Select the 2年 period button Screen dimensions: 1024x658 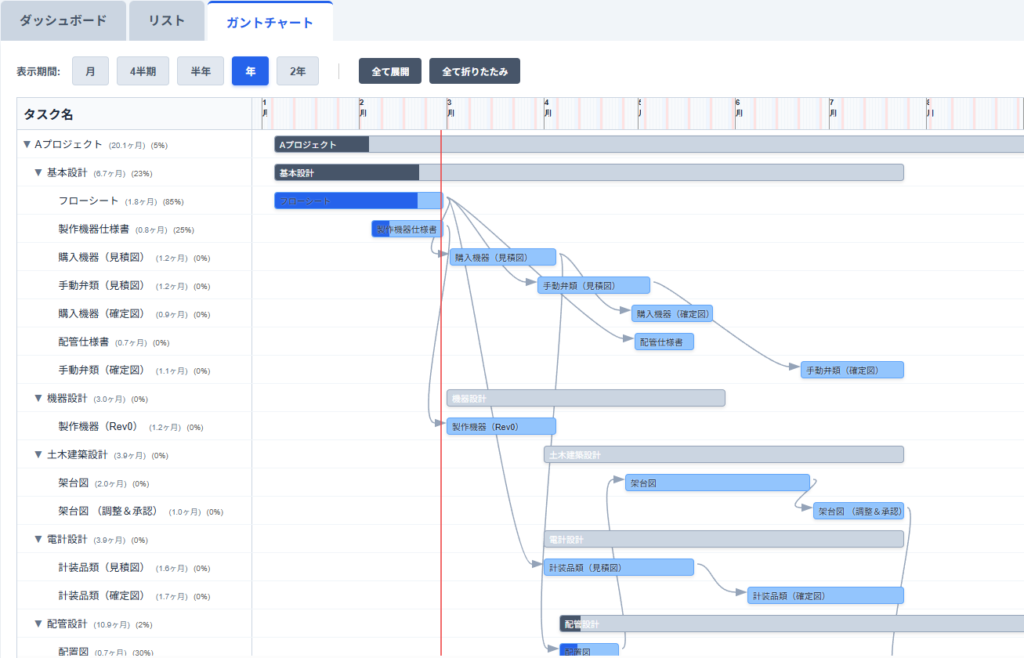coord(298,72)
